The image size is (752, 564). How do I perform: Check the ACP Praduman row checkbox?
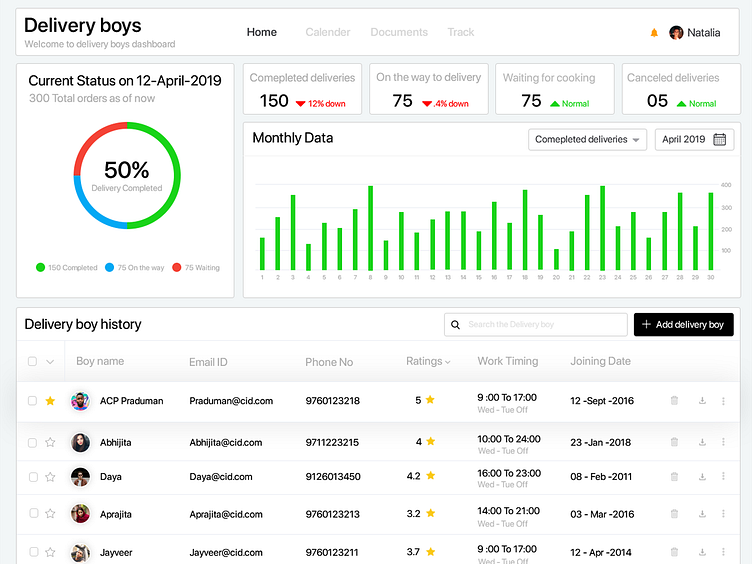tap(33, 401)
